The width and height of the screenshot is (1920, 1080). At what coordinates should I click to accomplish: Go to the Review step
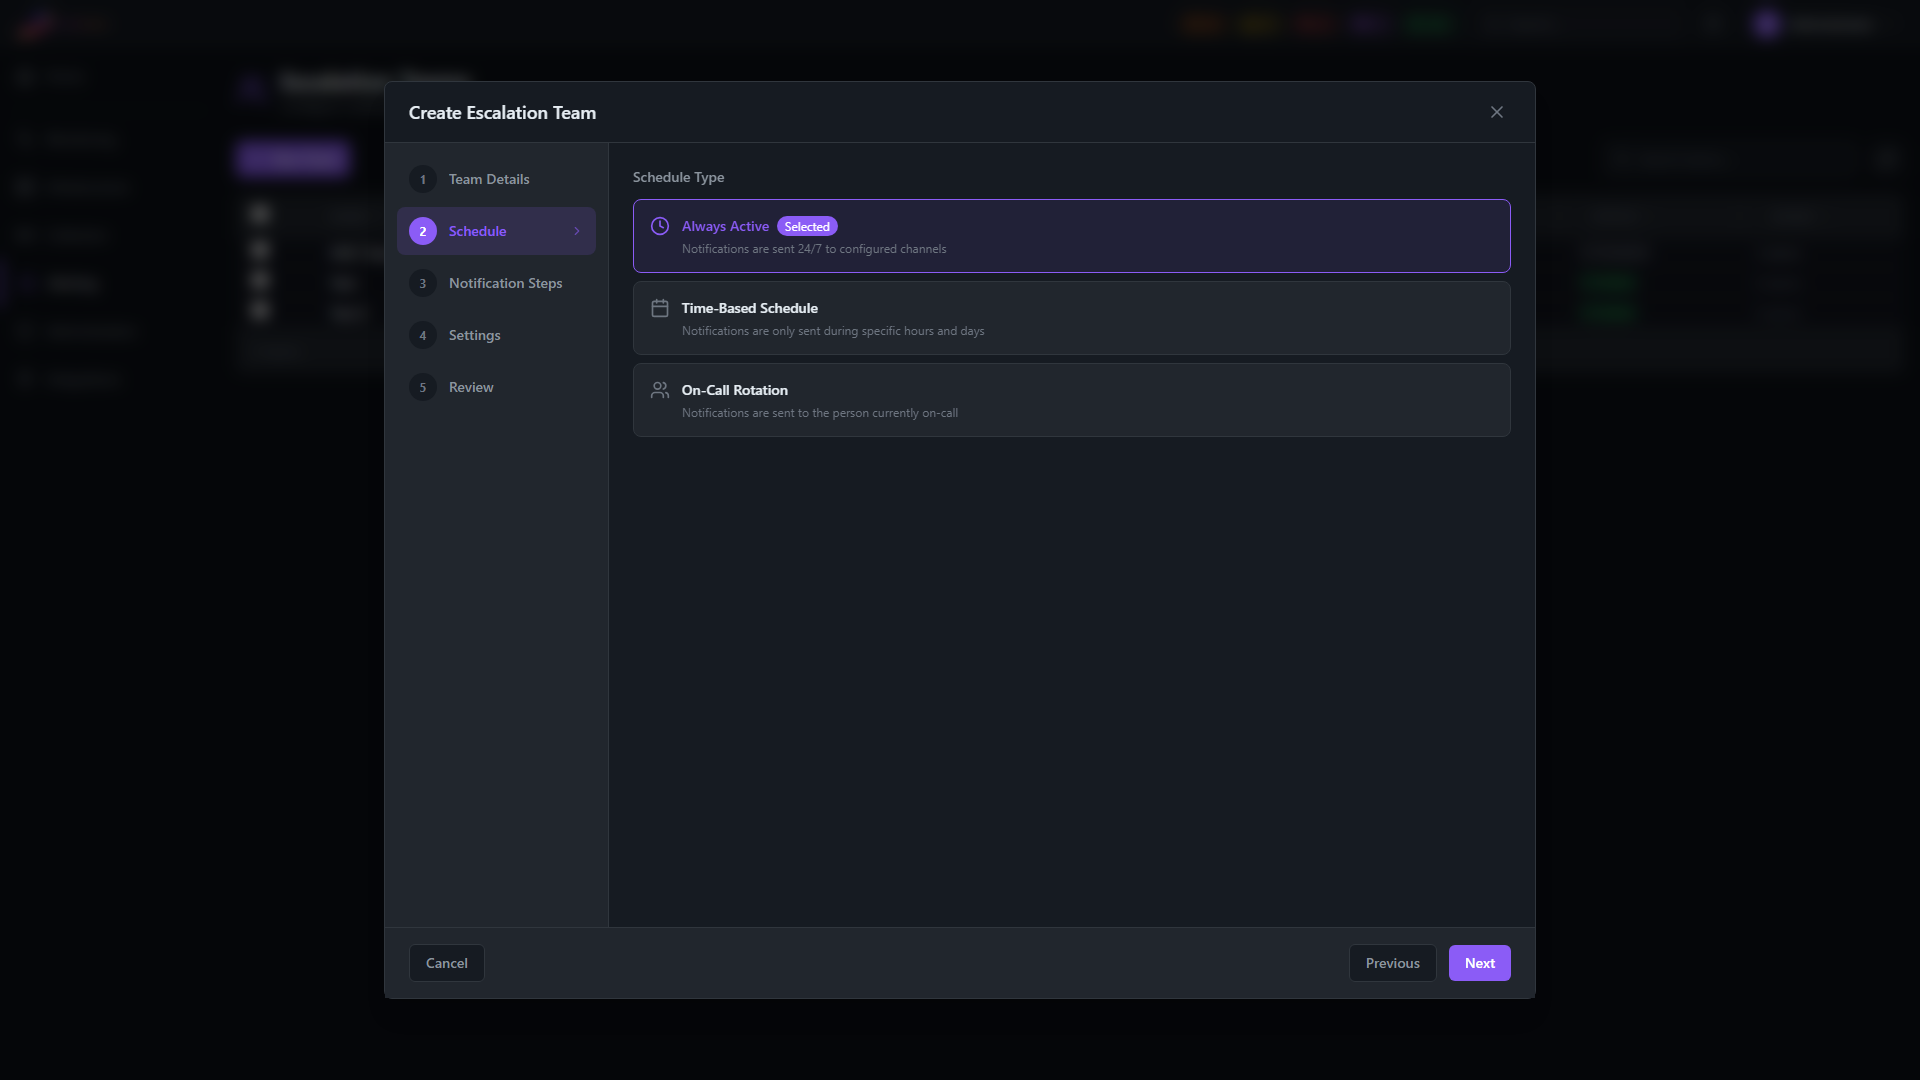pyautogui.click(x=496, y=387)
